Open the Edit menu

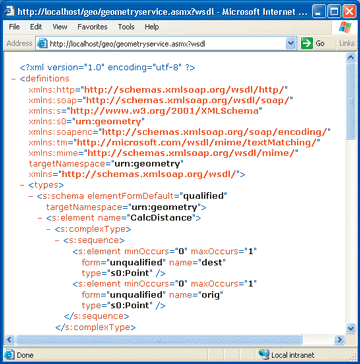[36, 27]
